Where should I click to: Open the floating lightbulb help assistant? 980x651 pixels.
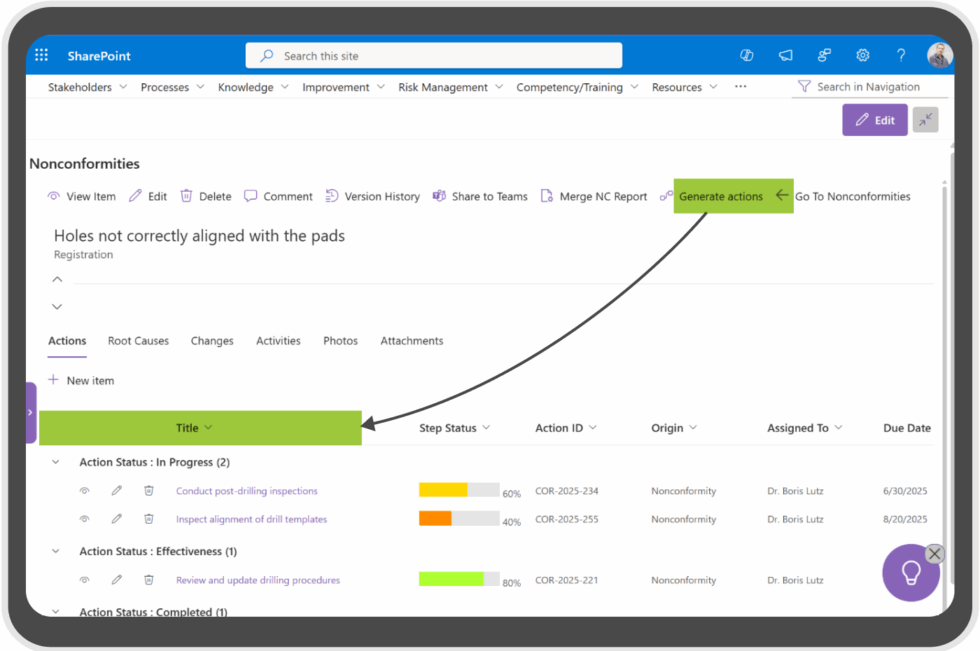(910, 573)
